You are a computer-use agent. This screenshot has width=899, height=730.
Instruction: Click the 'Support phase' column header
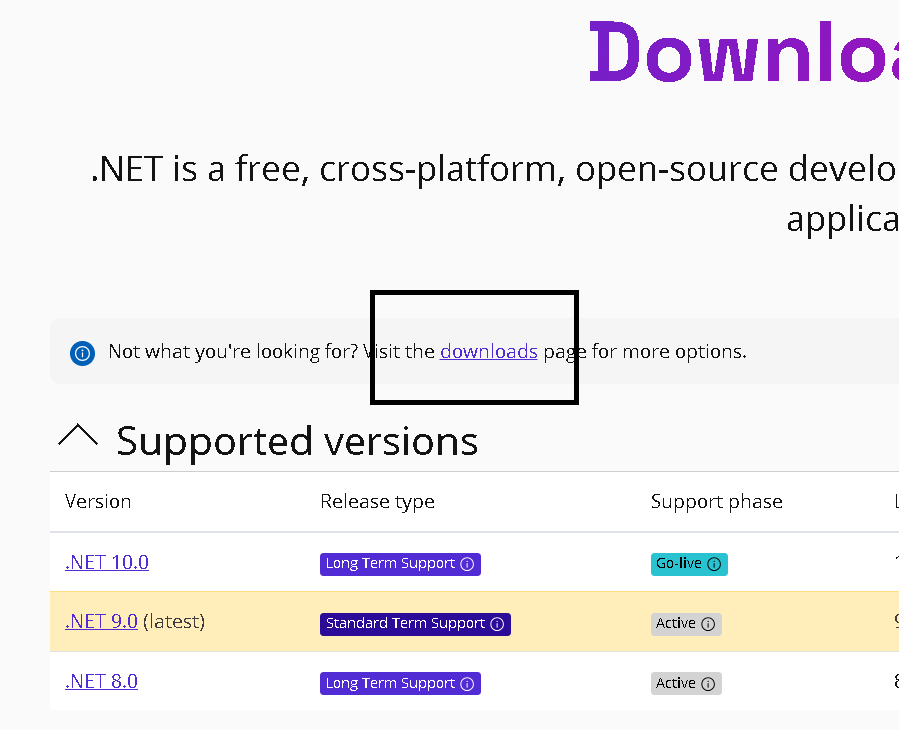(x=716, y=501)
